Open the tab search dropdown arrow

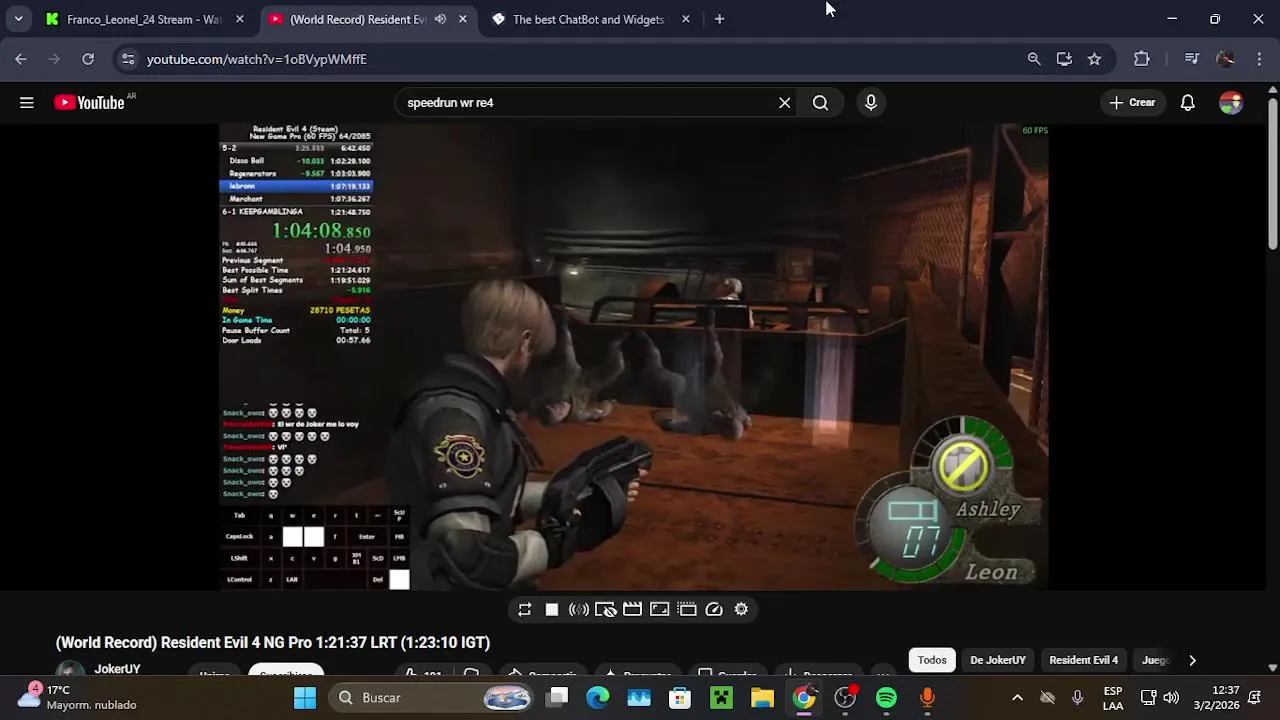pyautogui.click(x=18, y=19)
